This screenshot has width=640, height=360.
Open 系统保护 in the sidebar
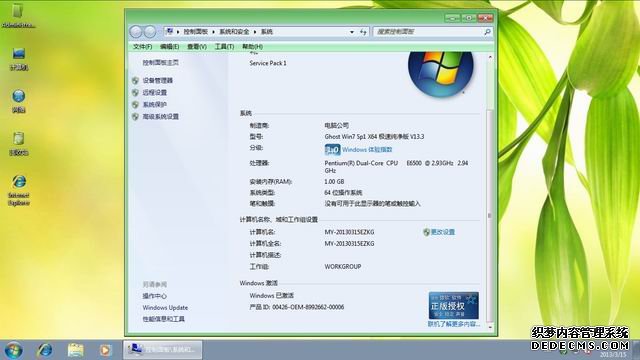(155, 105)
